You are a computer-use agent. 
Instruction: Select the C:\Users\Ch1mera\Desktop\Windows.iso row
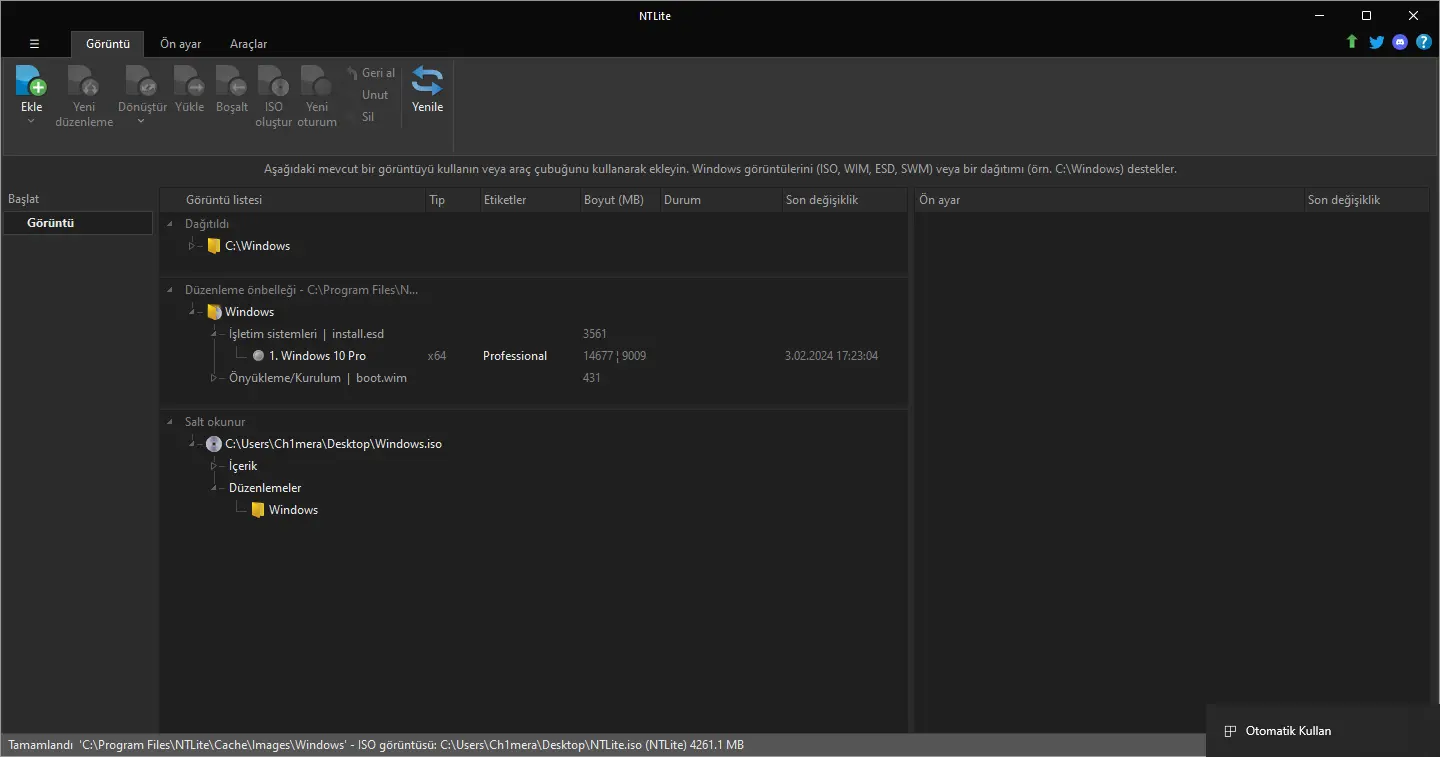point(533,444)
